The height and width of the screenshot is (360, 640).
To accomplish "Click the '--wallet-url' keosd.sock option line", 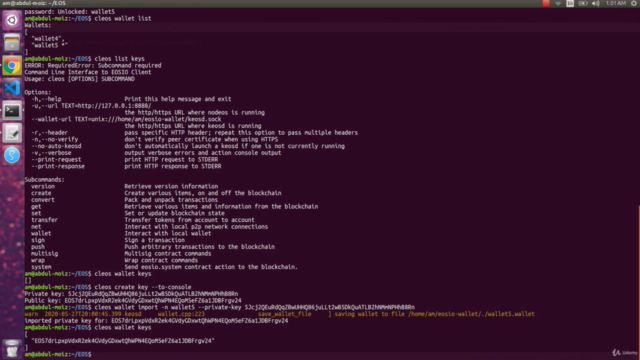I will [x=126, y=119].
